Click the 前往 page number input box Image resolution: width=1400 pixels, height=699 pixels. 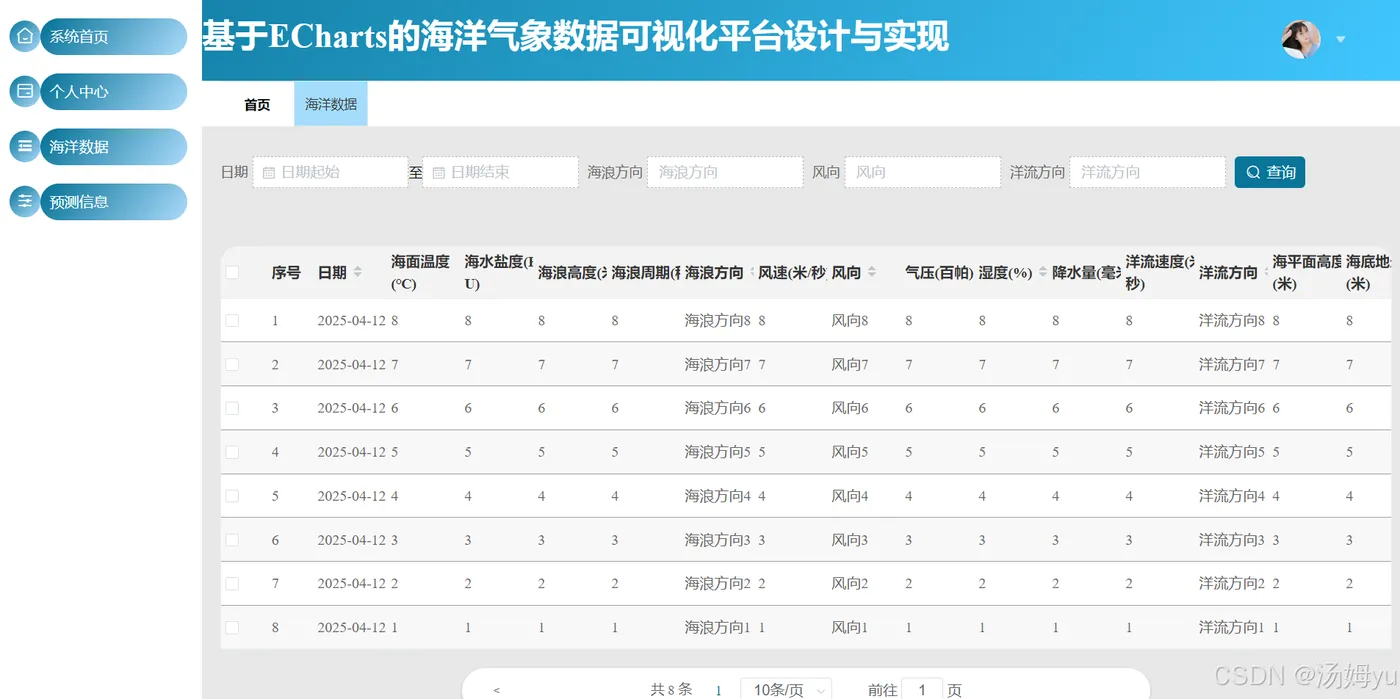point(922,689)
